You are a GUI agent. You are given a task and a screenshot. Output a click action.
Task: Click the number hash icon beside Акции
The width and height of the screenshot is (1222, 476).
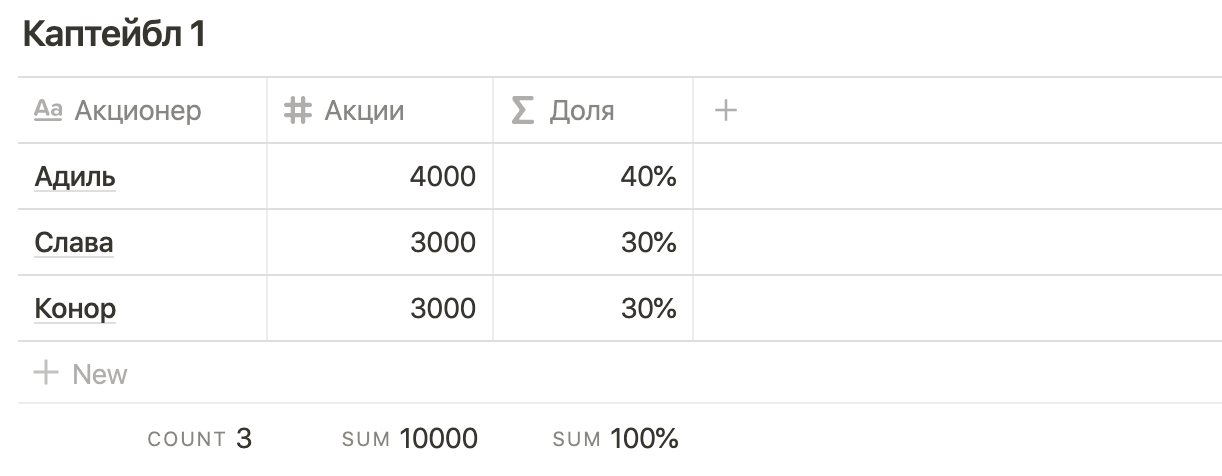297,110
